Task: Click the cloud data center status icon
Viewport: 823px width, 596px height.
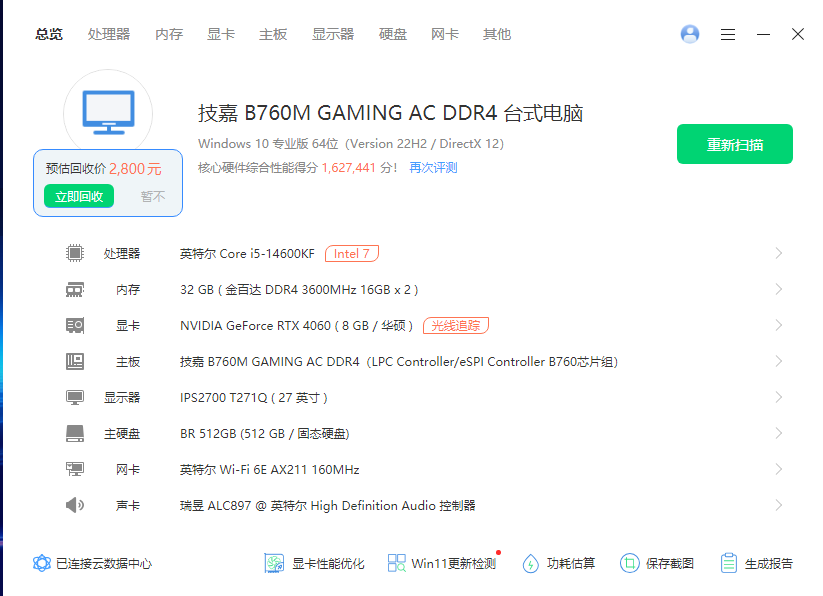Action: (x=41, y=563)
